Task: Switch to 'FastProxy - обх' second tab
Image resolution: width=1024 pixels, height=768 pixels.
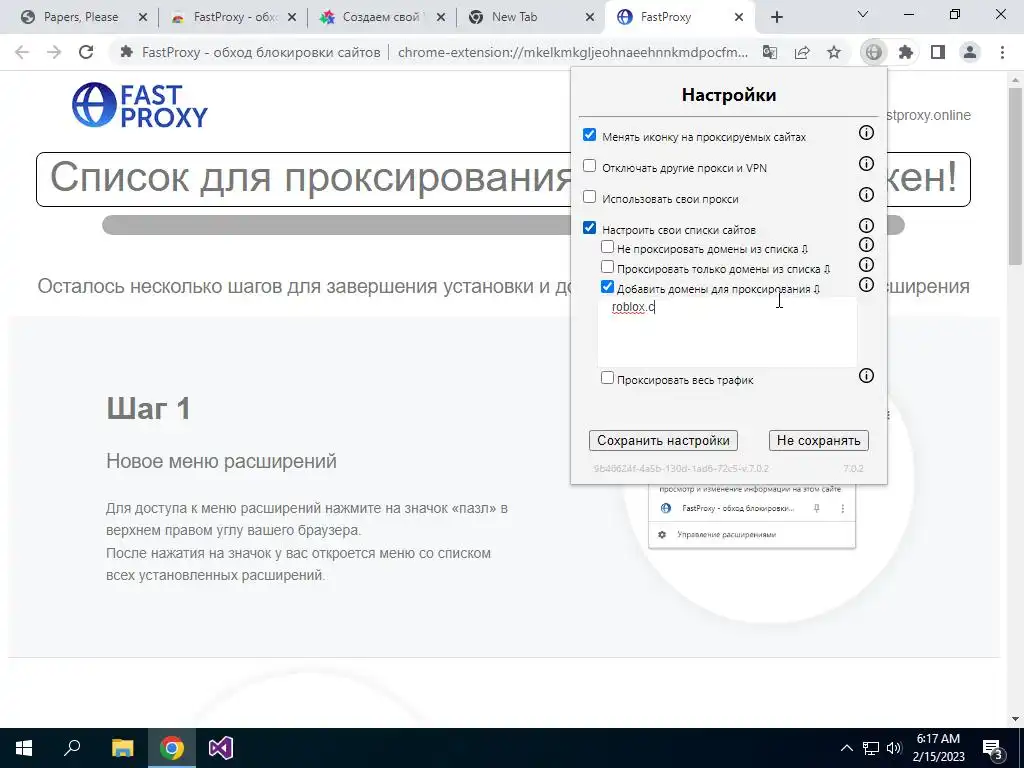Action: tap(234, 17)
